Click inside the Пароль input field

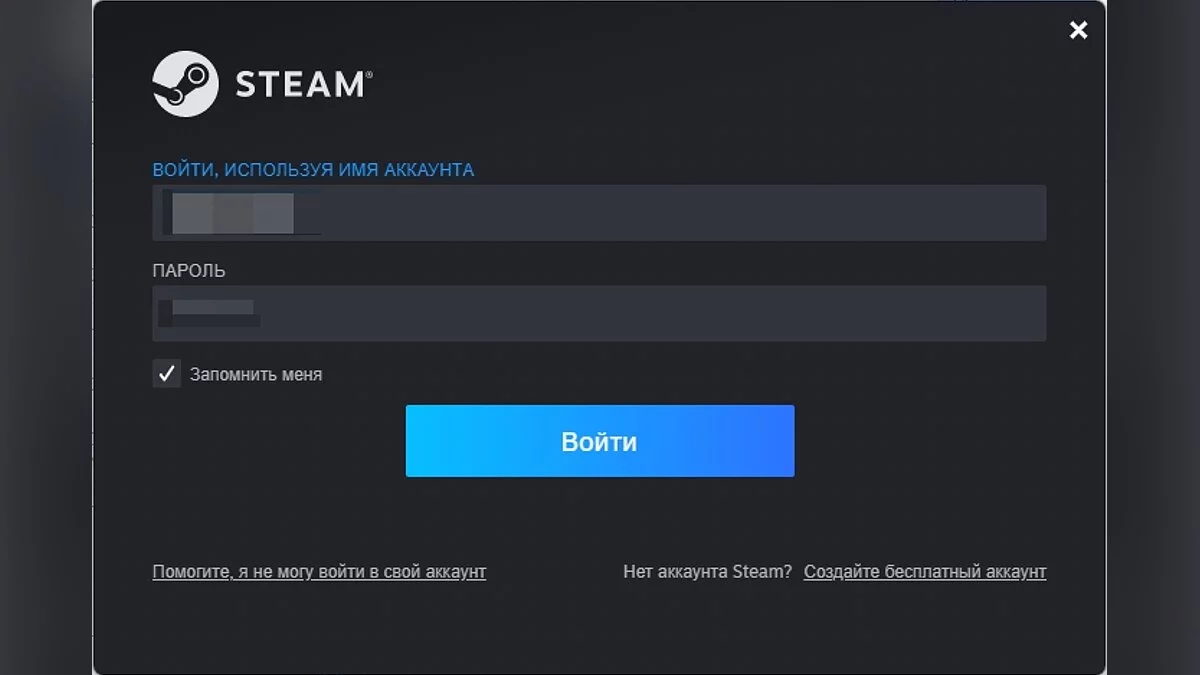click(600, 314)
